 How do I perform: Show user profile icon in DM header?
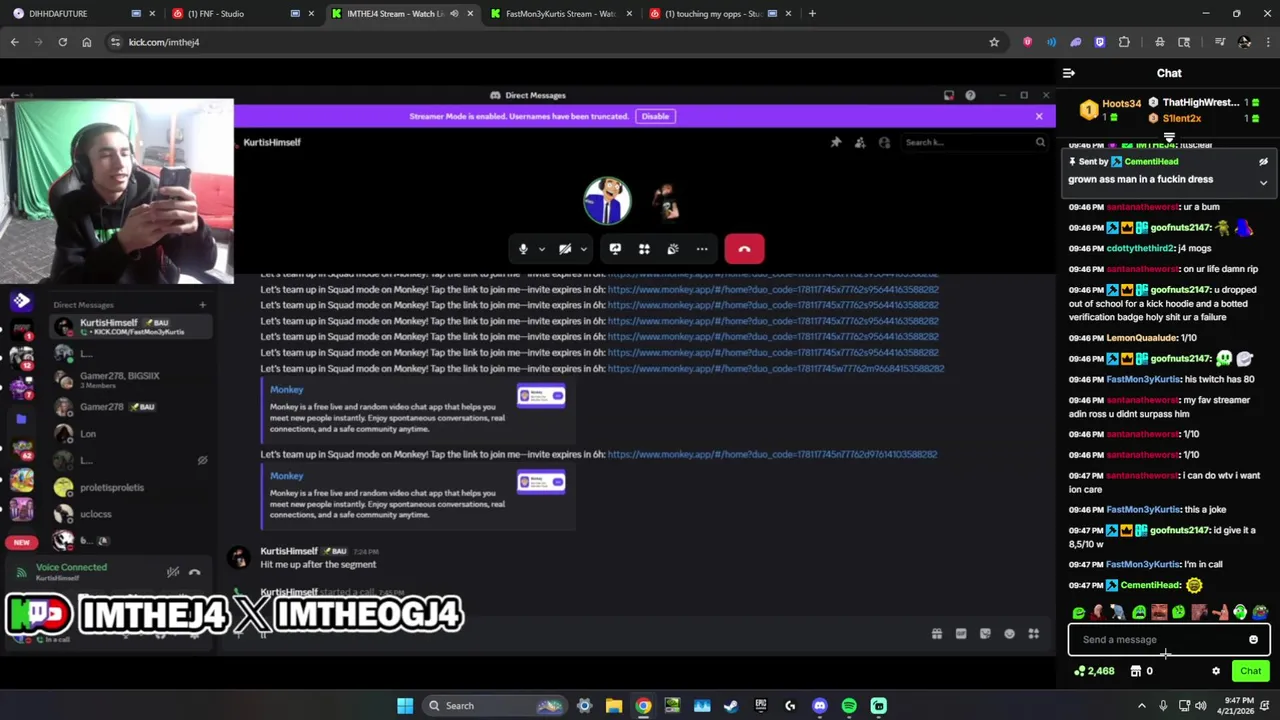coord(884,142)
